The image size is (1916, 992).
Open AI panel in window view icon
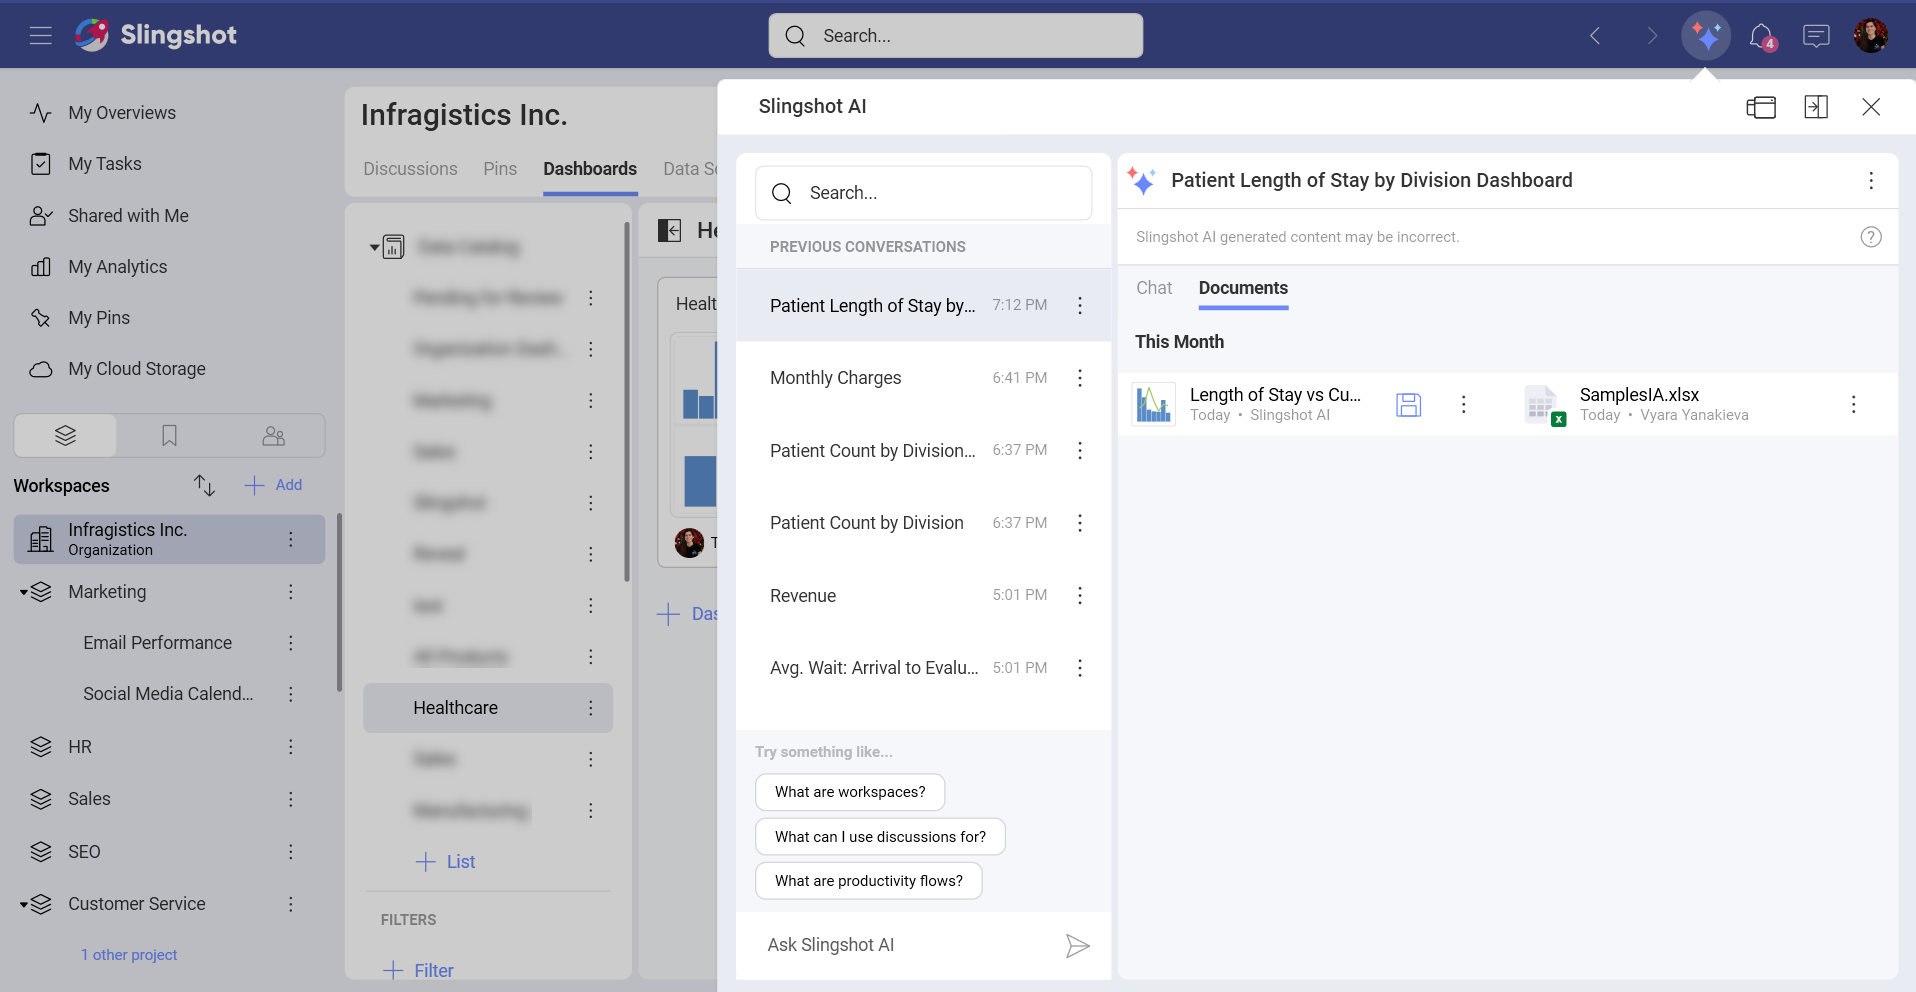[x=1761, y=107]
